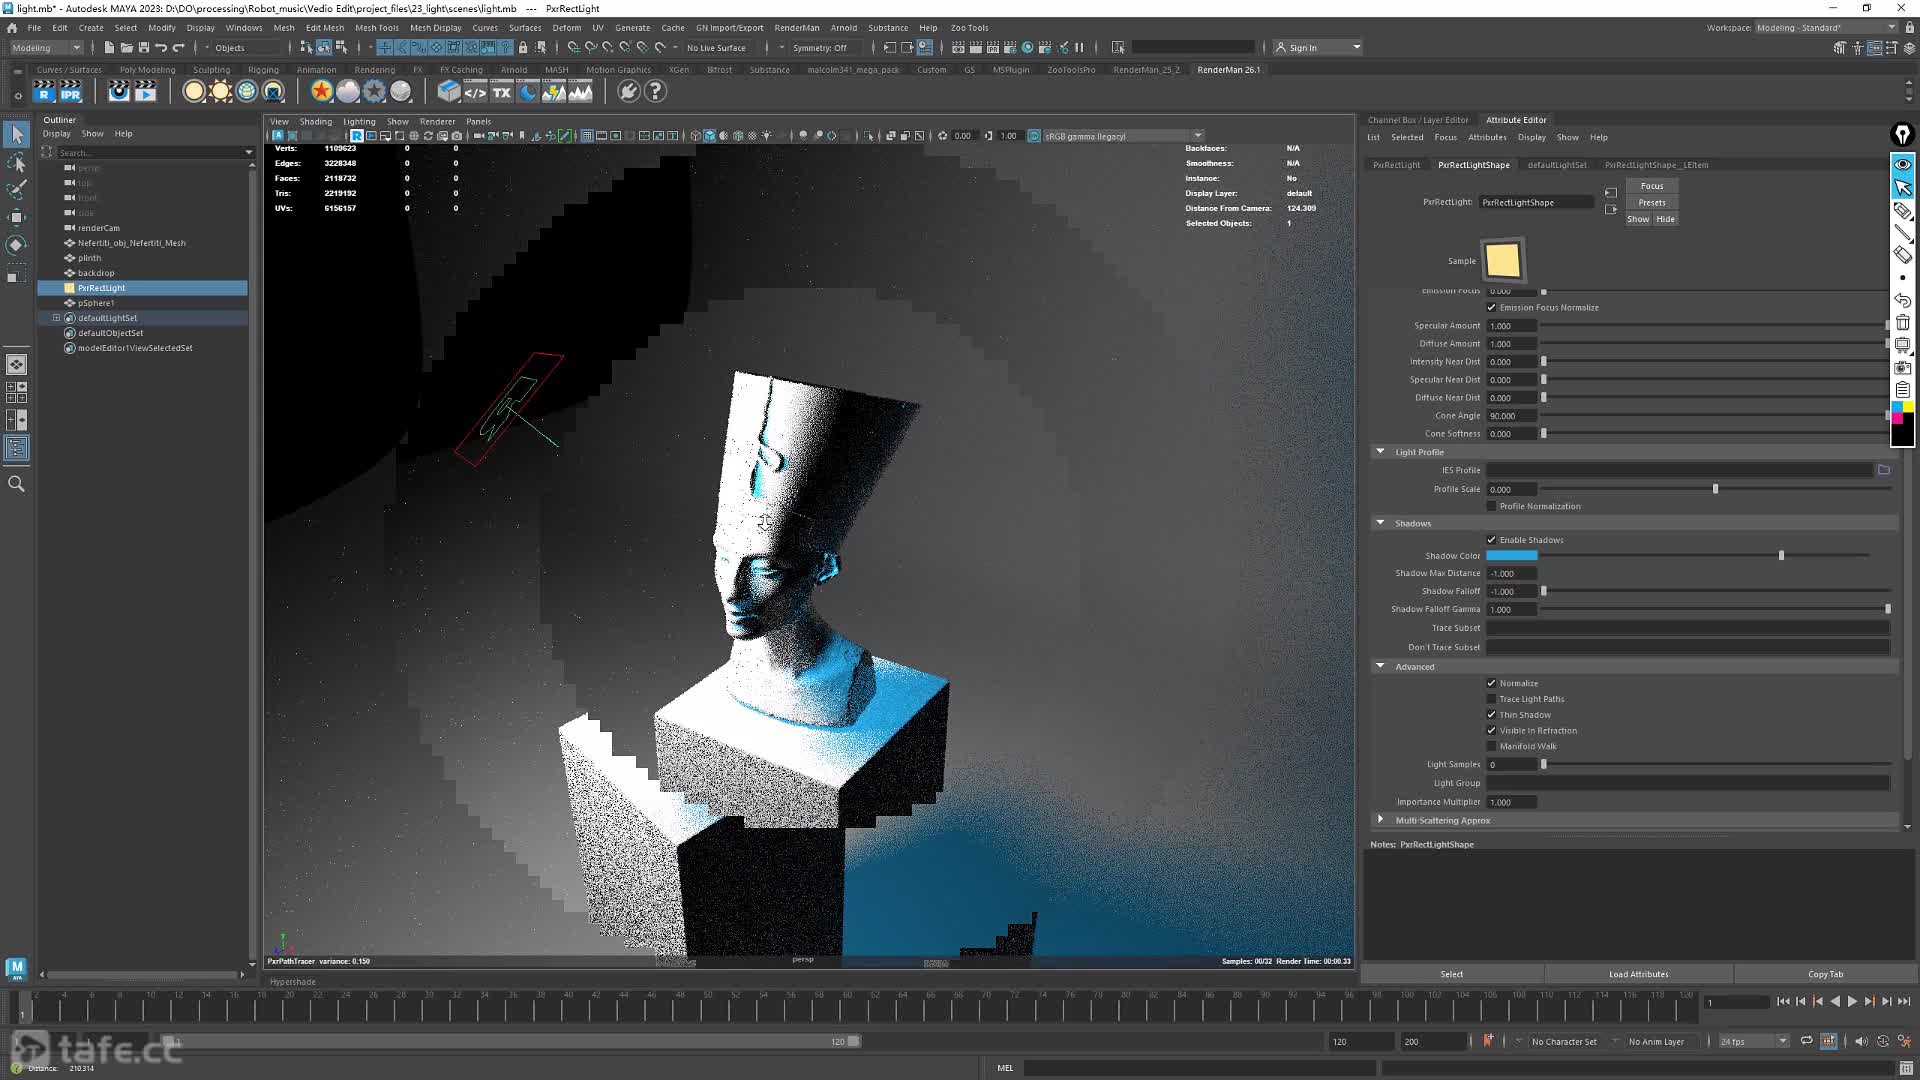Click the undo arrow in the white annotation toolbar
This screenshot has width=1920, height=1080.
1902,300
